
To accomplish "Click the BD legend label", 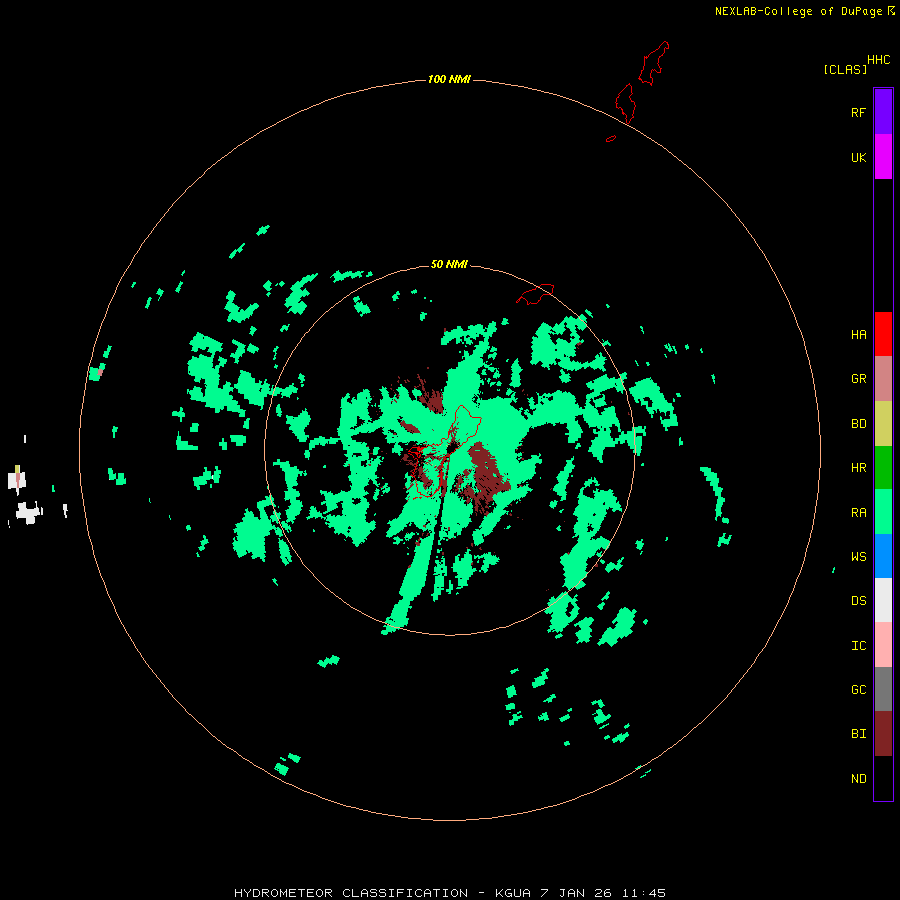I will pyautogui.click(x=858, y=424).
